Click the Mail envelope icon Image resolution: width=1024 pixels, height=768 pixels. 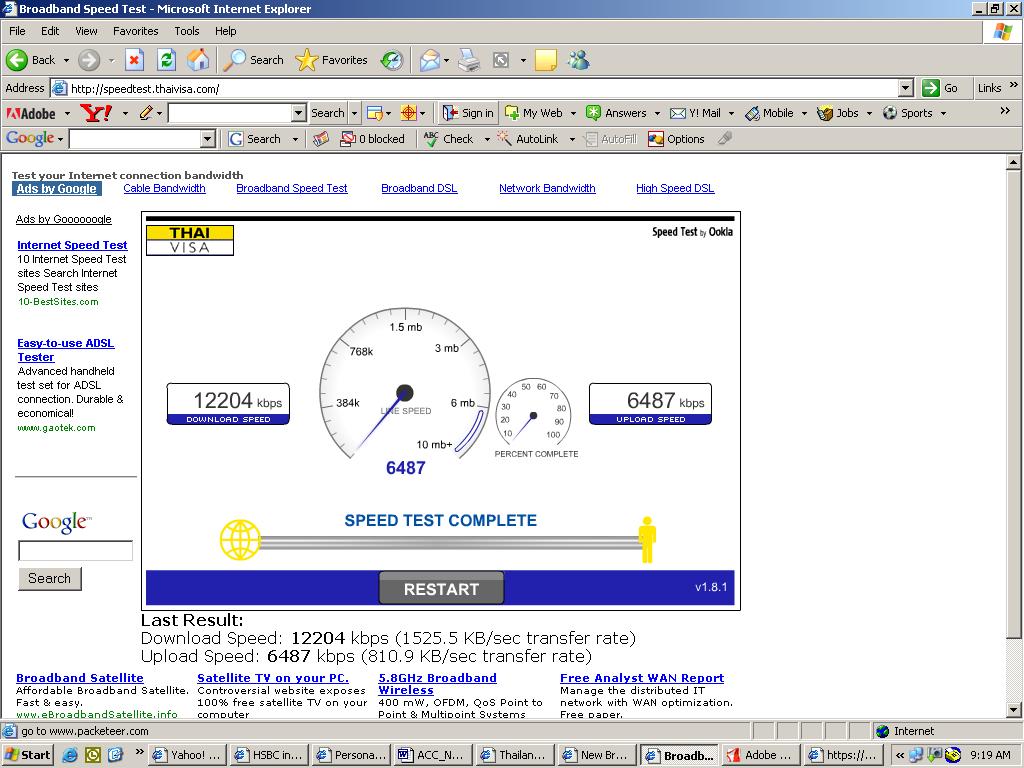click(x=430, y=60)
